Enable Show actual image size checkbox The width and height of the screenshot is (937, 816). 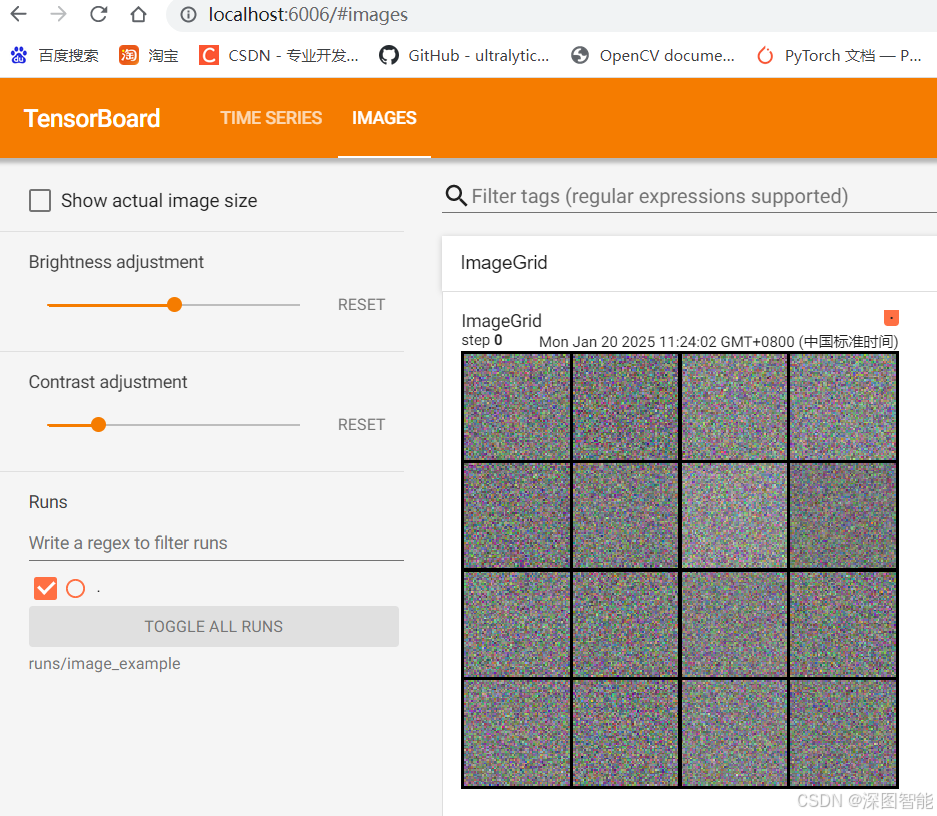[40, 201]
